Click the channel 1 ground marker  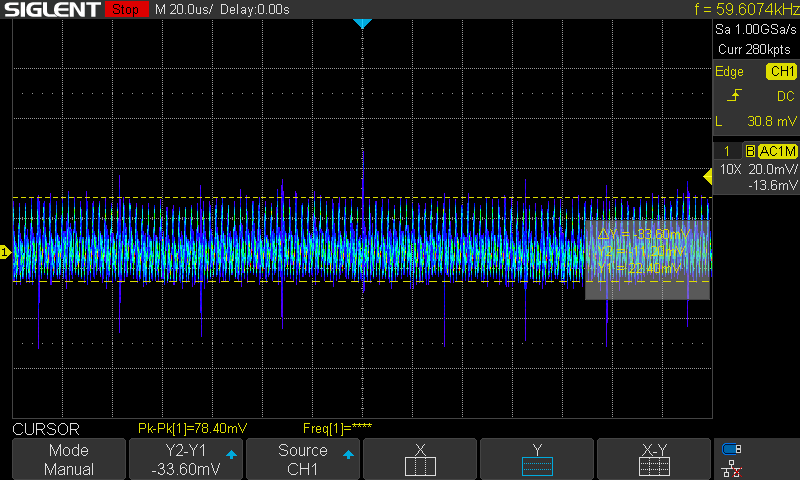coord(5,252)
